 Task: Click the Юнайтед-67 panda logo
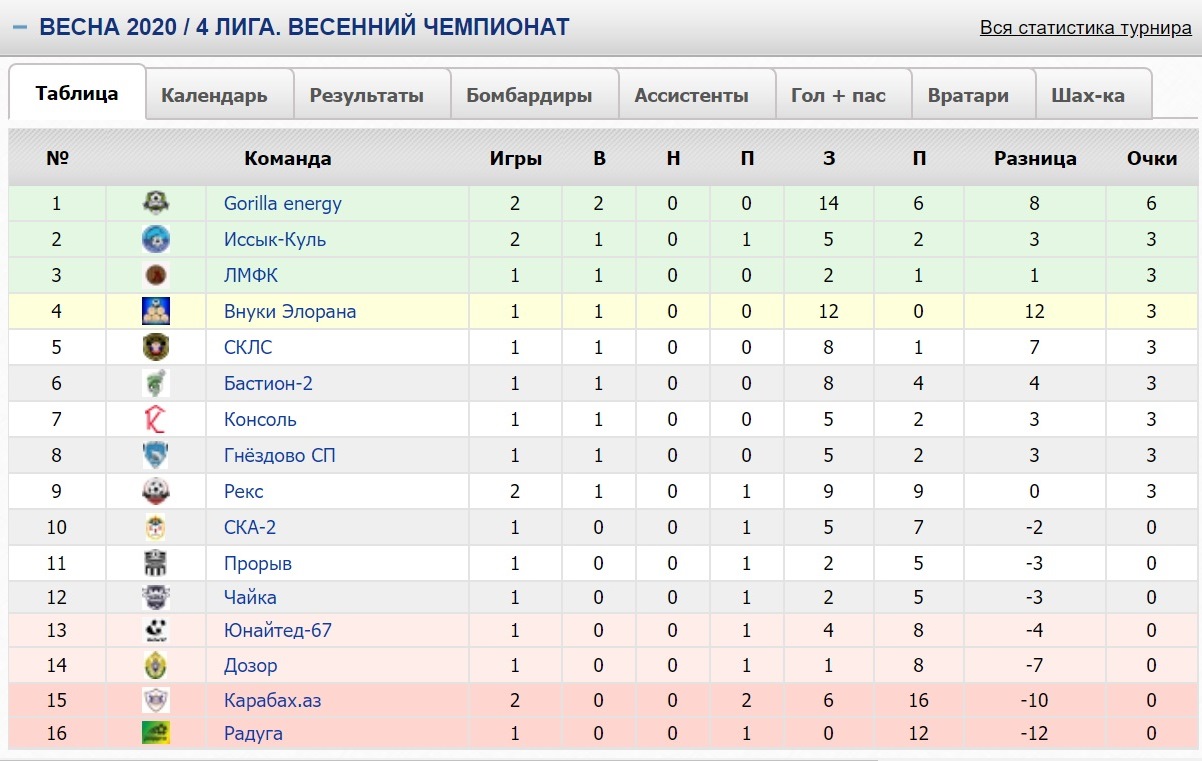click(155, 630)
